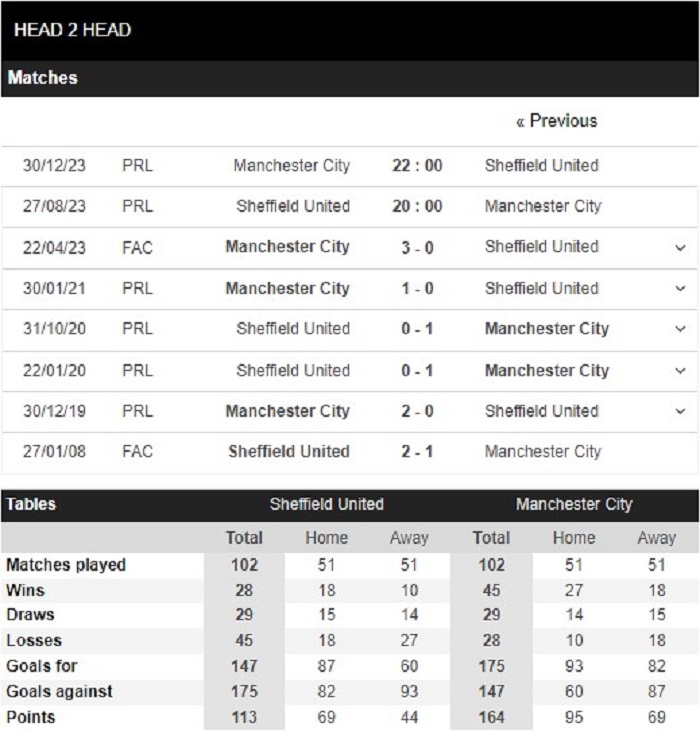Open the 3 - 0 FA Cup score
Screen dimensions: 700x731
pyautogui.click(x=418, y=248)
